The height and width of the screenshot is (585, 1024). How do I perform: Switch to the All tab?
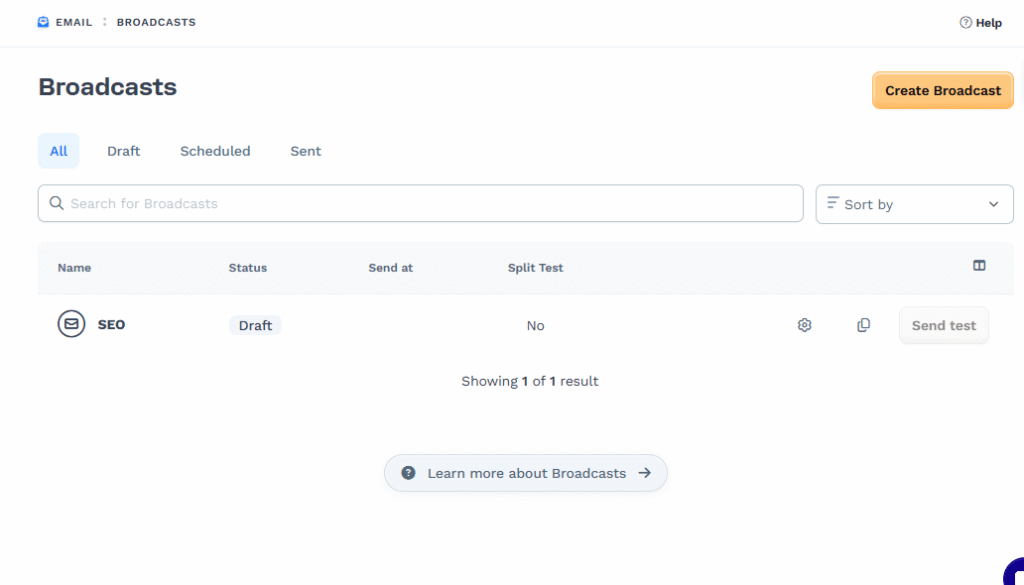(59, 151)
